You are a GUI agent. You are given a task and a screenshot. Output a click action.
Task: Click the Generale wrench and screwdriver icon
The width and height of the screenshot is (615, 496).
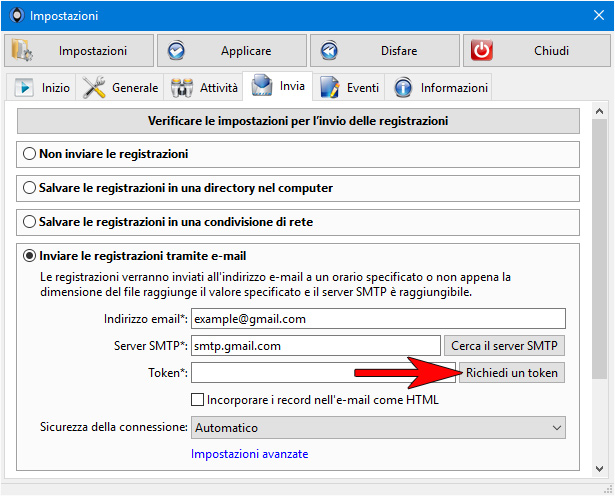(94, 87)
